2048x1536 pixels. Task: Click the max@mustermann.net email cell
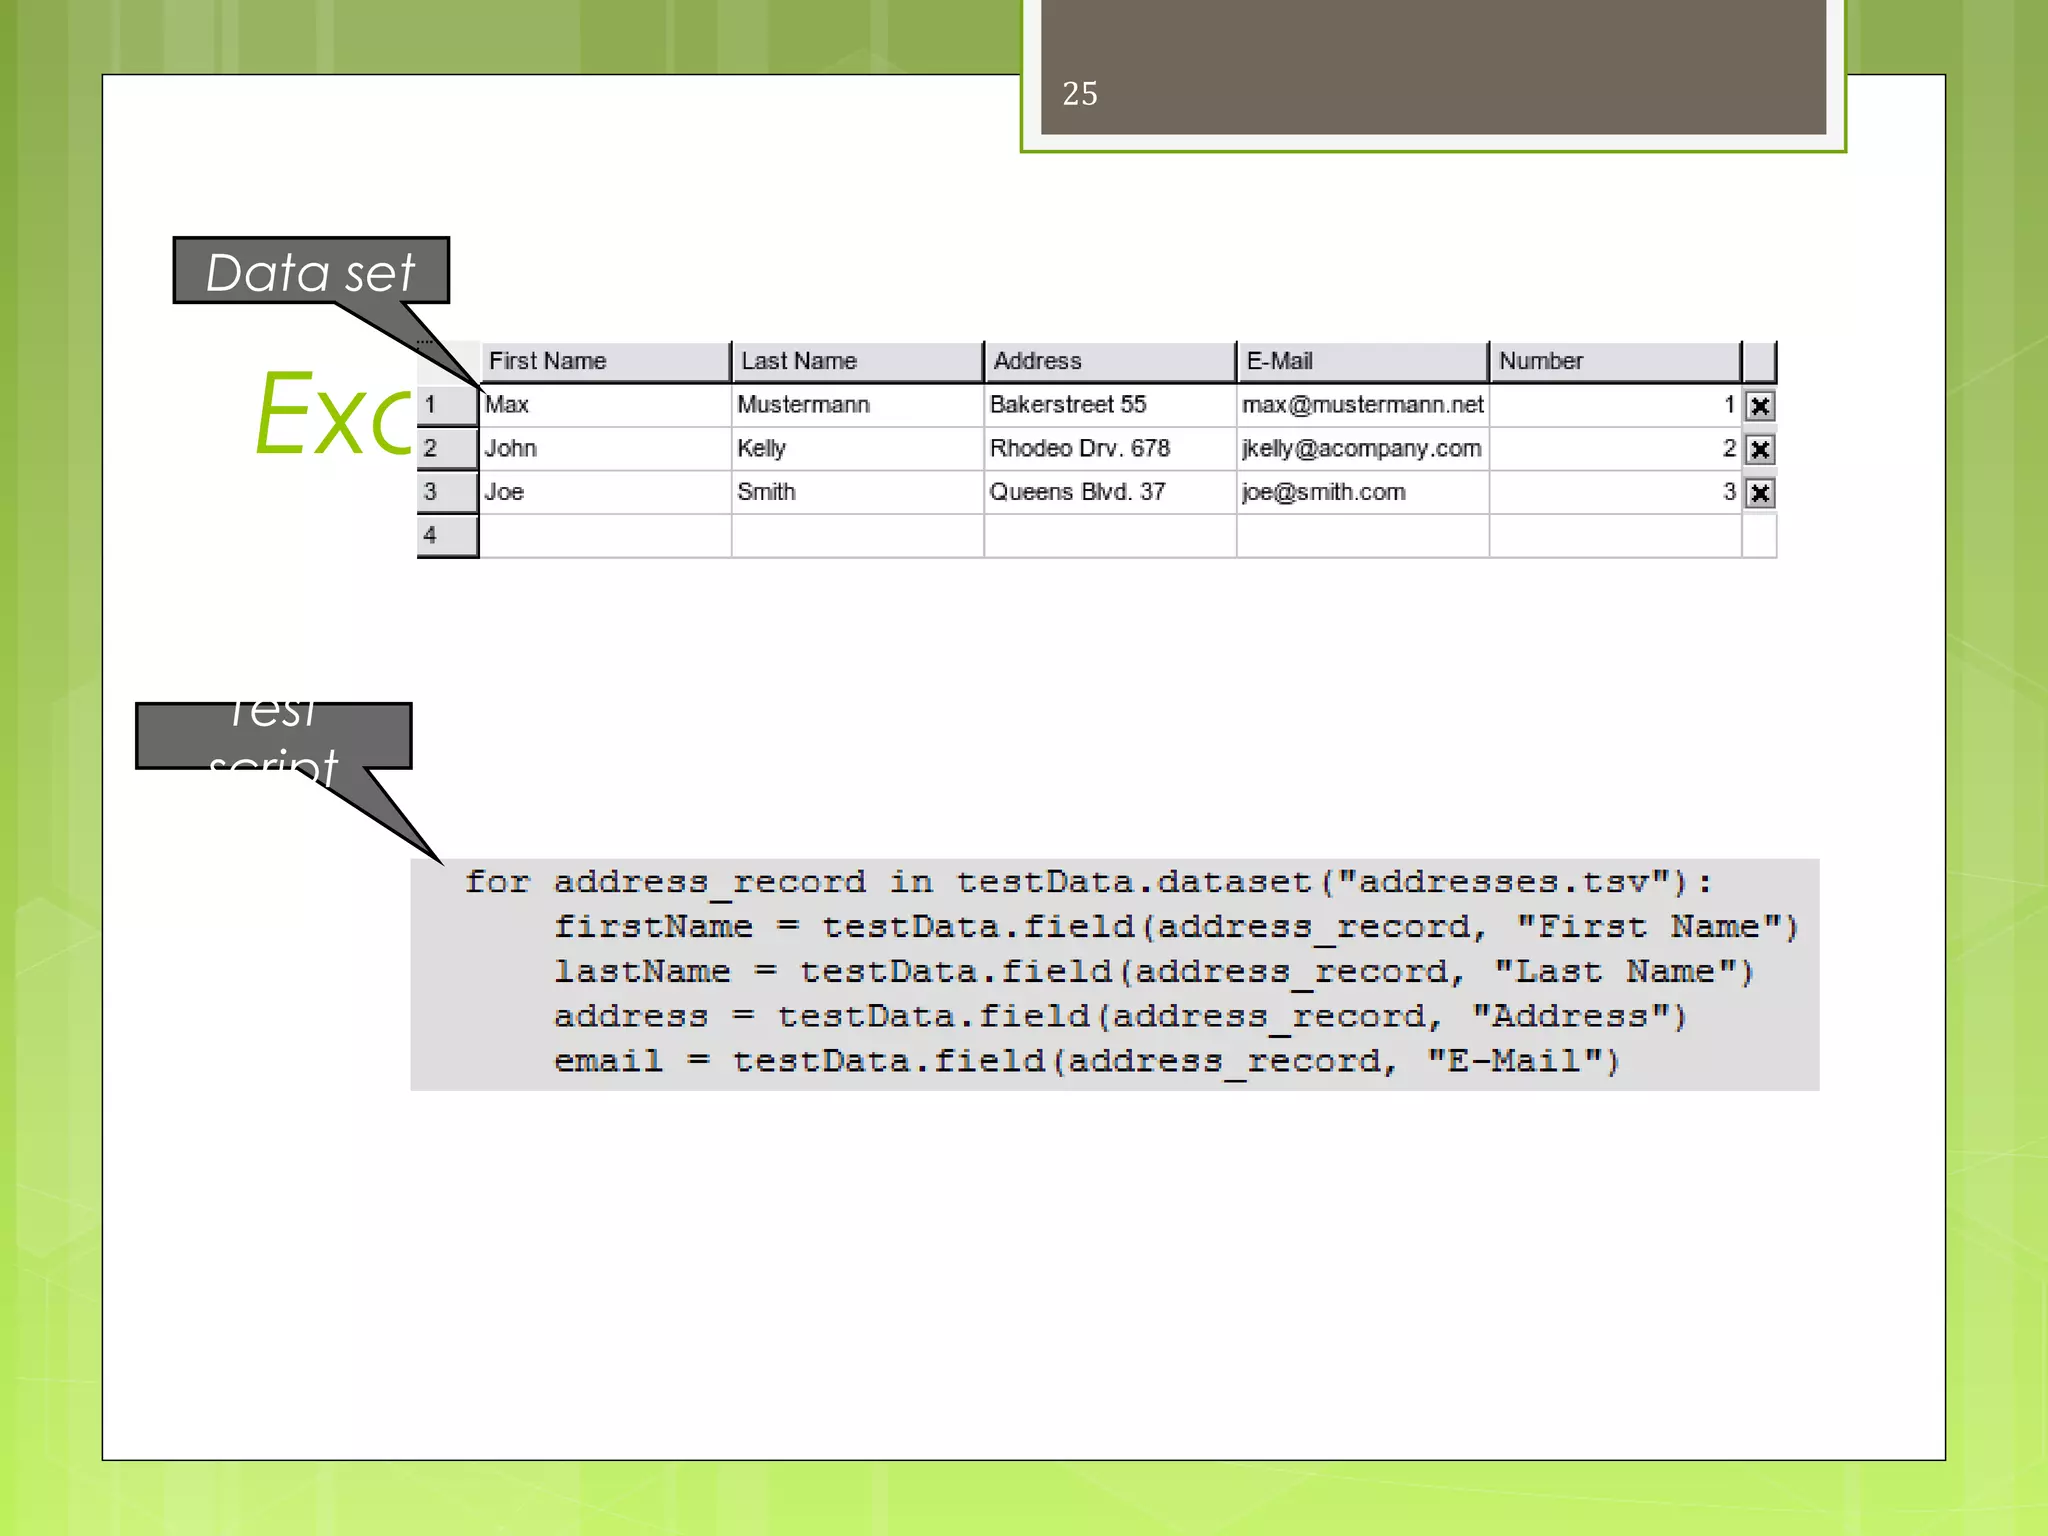click(x=1363, y=405)
